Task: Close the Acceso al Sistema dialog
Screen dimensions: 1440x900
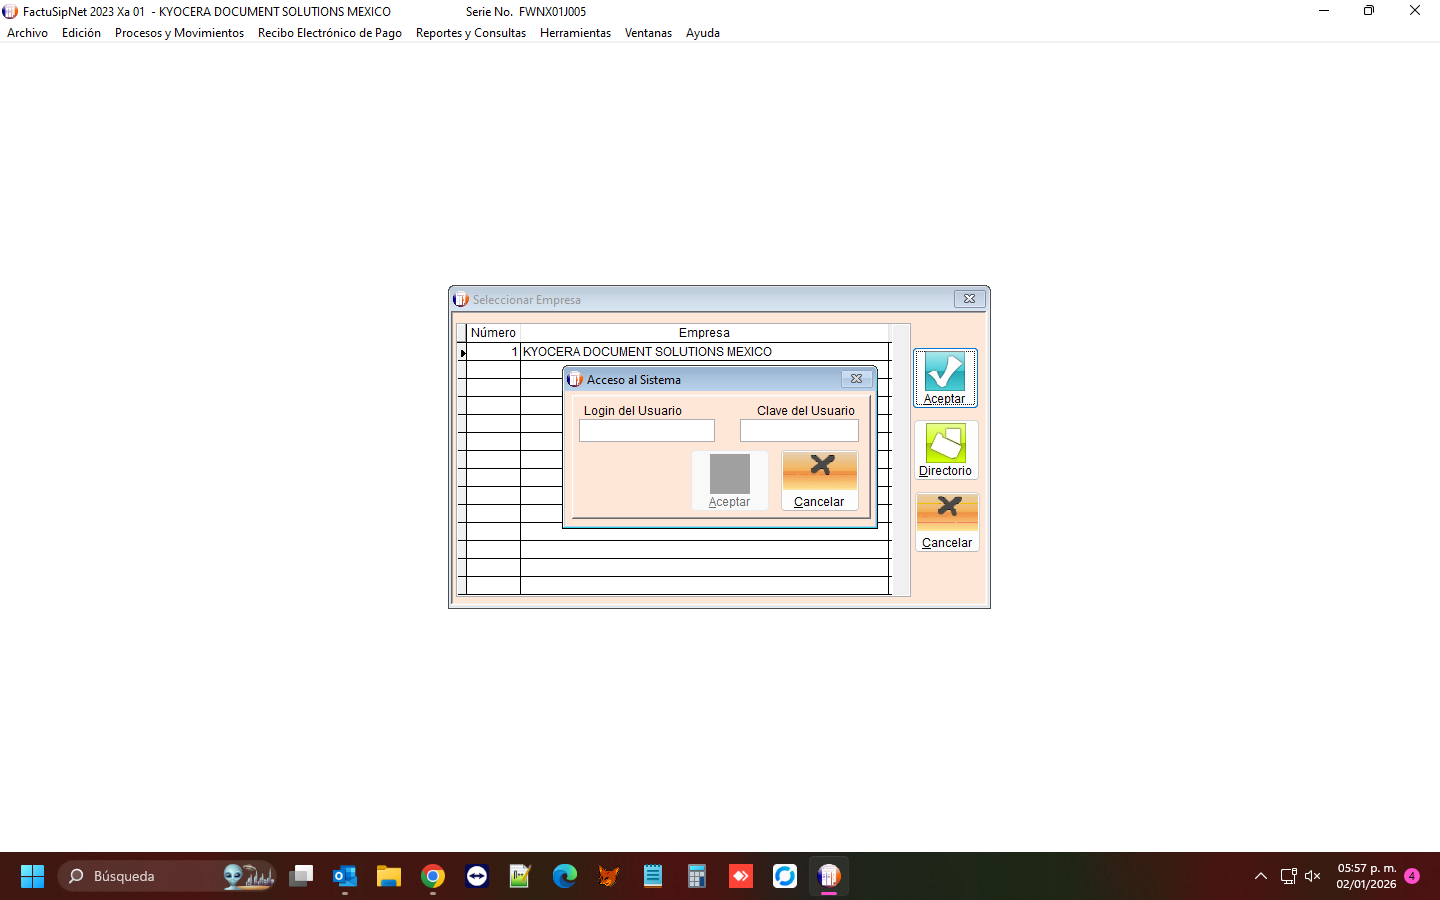Action: coord(856,379)
